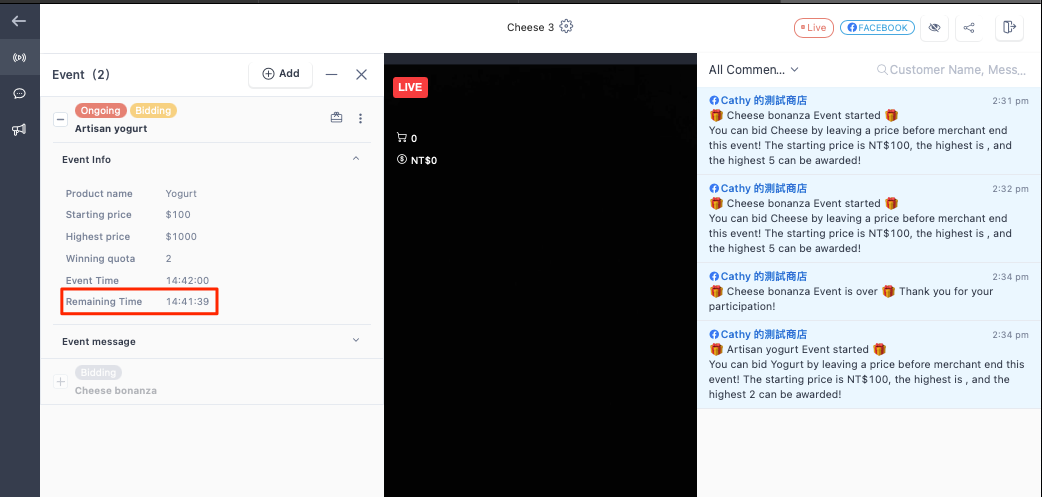Click the Cheese bonanza event title

[116, 391]
